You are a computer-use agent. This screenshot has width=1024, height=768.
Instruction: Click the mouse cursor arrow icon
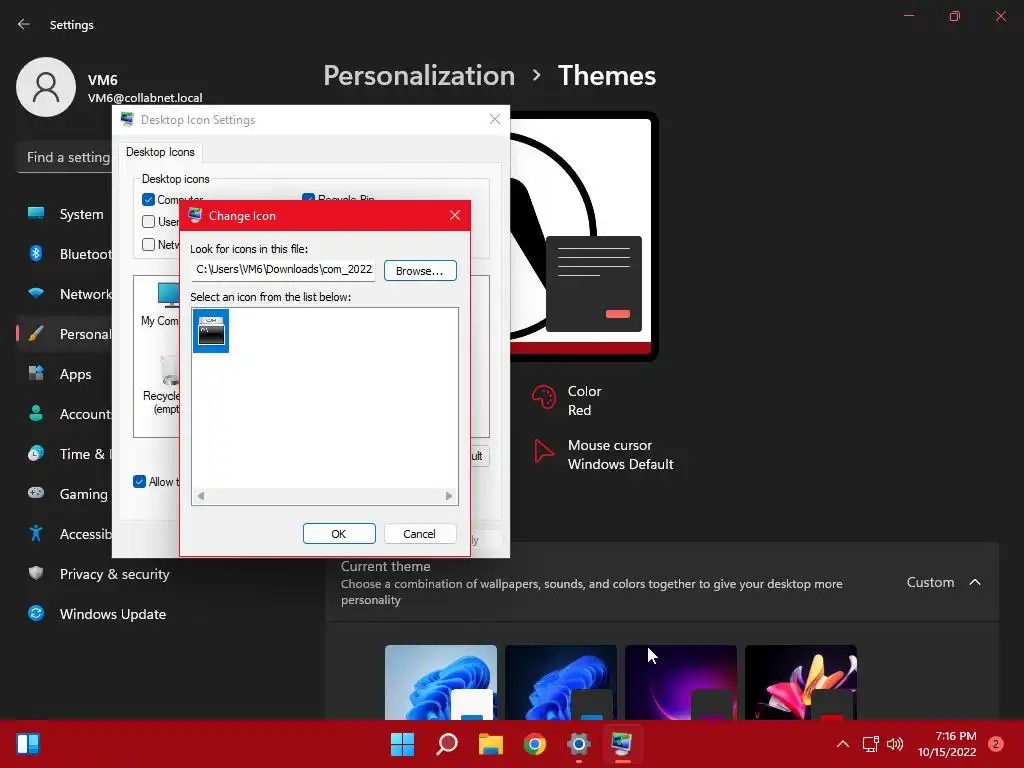(543, 451)
